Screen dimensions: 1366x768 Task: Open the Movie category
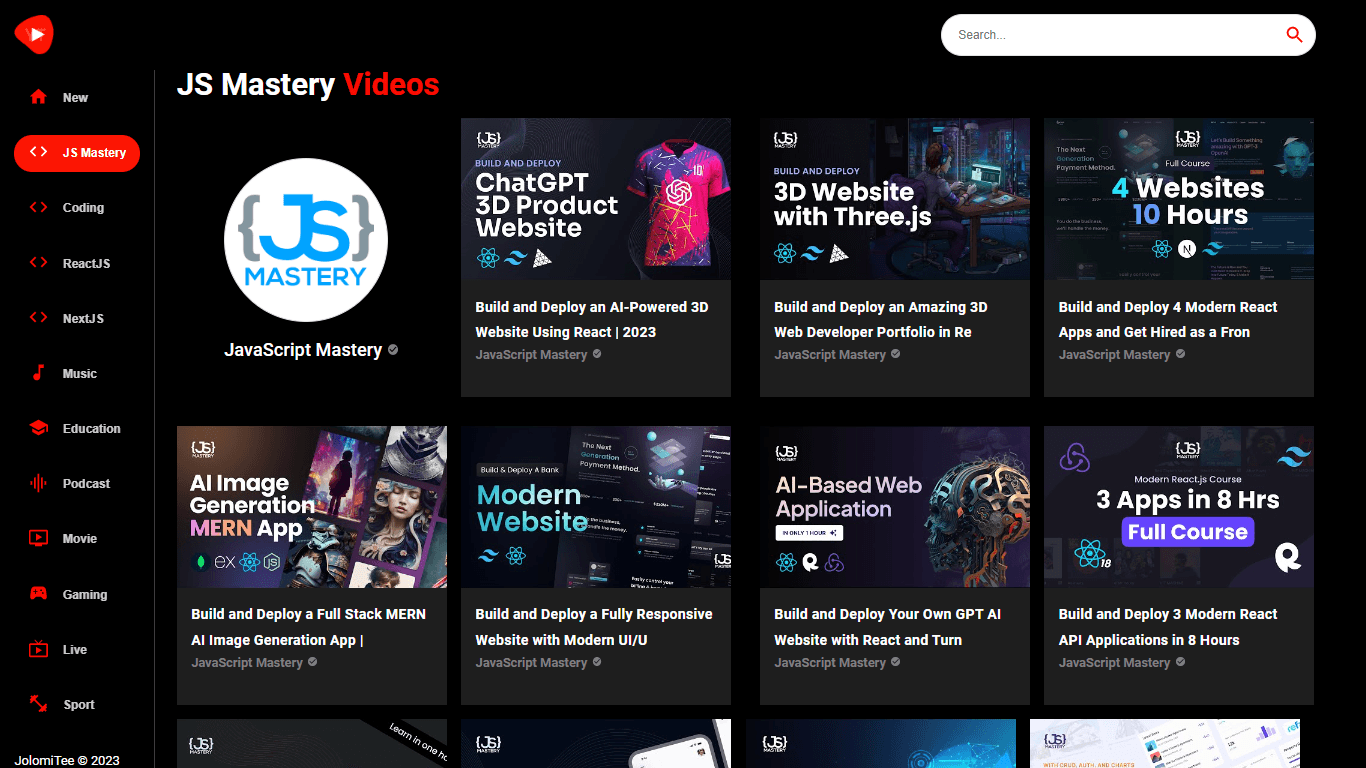click(77, 538)
